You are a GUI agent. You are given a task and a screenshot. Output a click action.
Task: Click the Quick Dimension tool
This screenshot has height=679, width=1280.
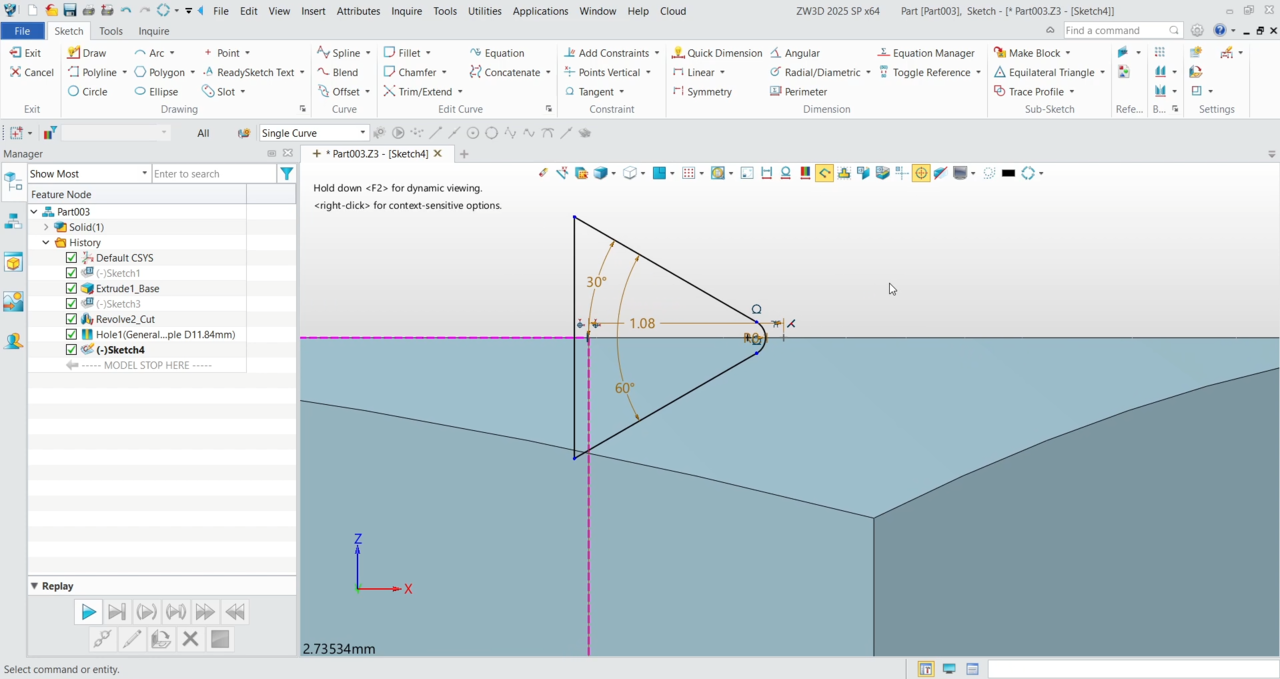716,53
